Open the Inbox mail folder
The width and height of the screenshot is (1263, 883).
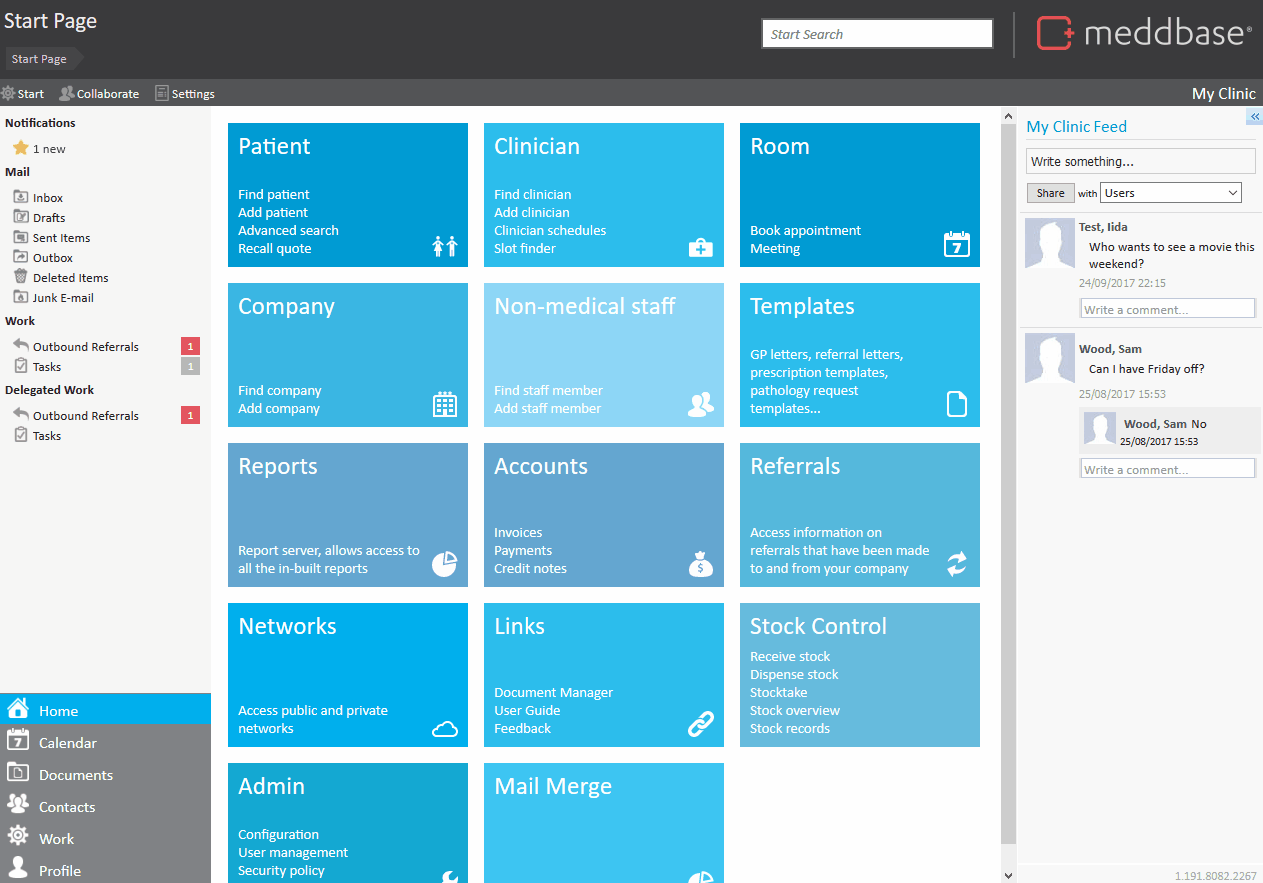(47, 198)
